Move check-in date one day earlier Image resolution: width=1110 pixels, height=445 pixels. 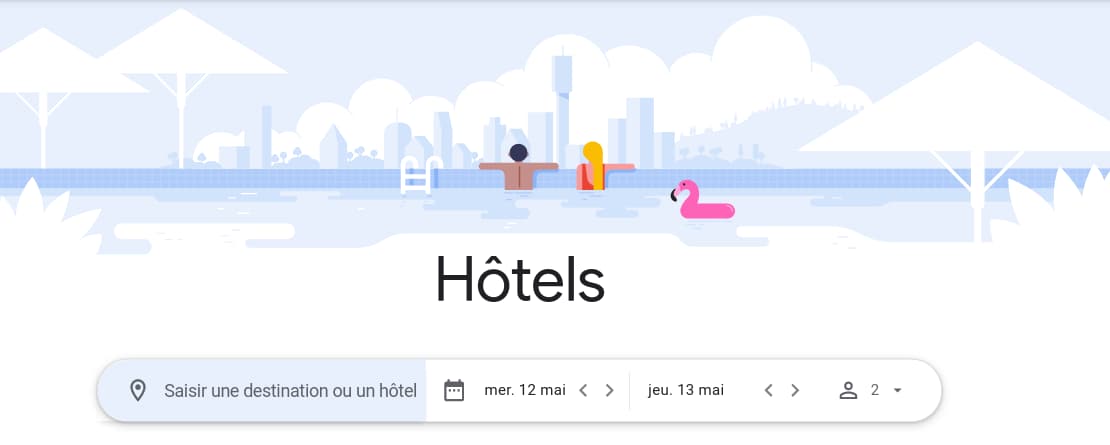[583, 391]
